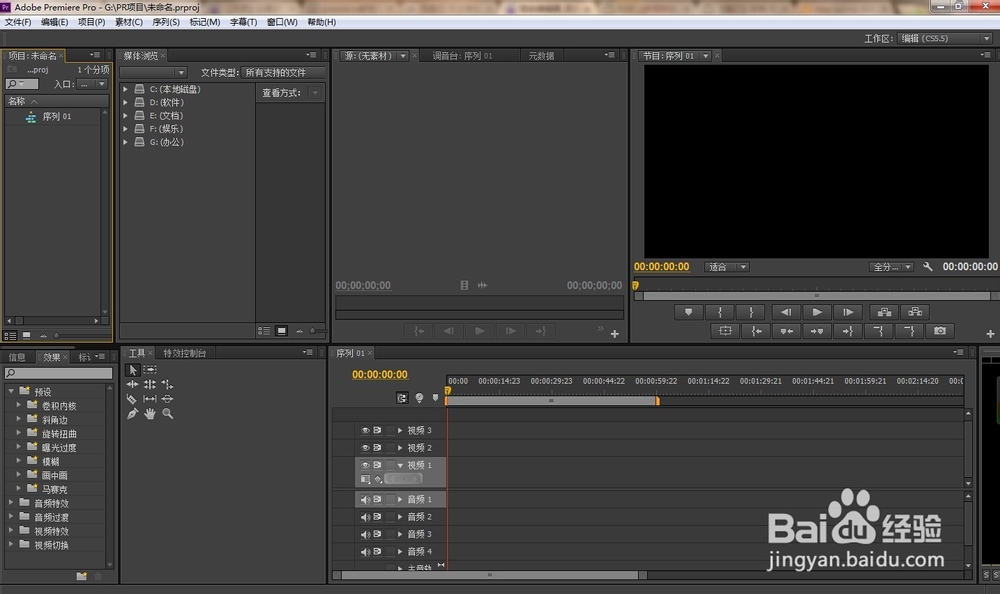Click Add Marker in Program monitor
1000x594 pixels.
tap(688, 312)
